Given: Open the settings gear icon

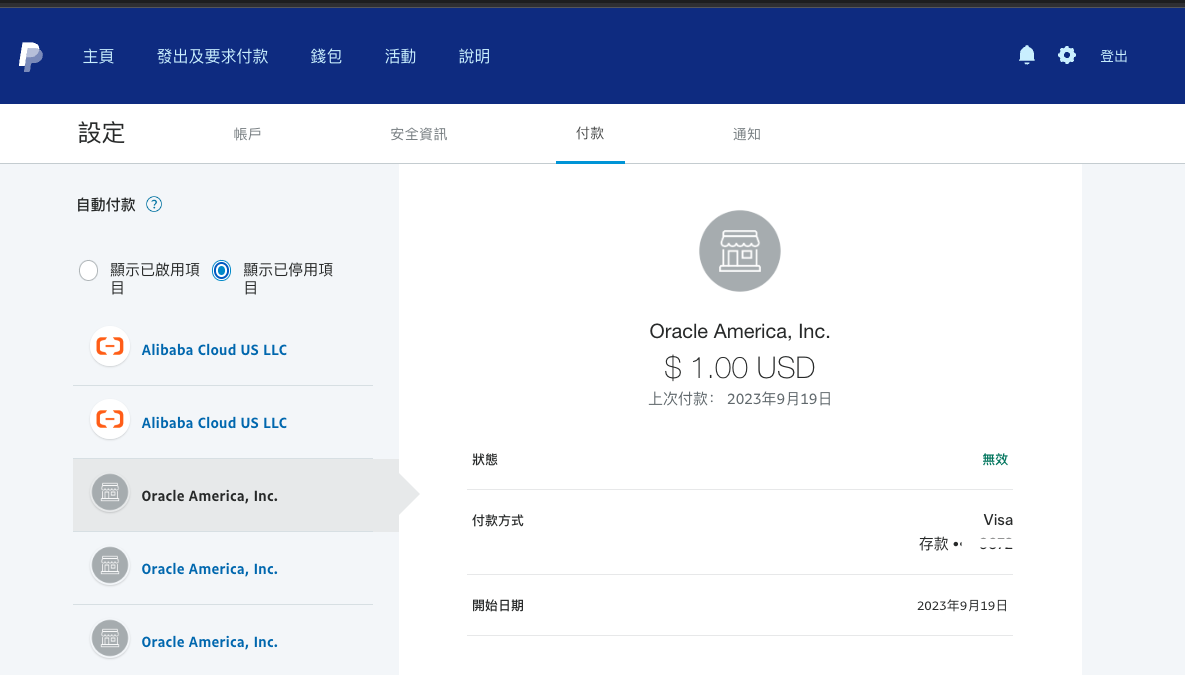Looking at the screenshot, I should [x=1067, y=55].
